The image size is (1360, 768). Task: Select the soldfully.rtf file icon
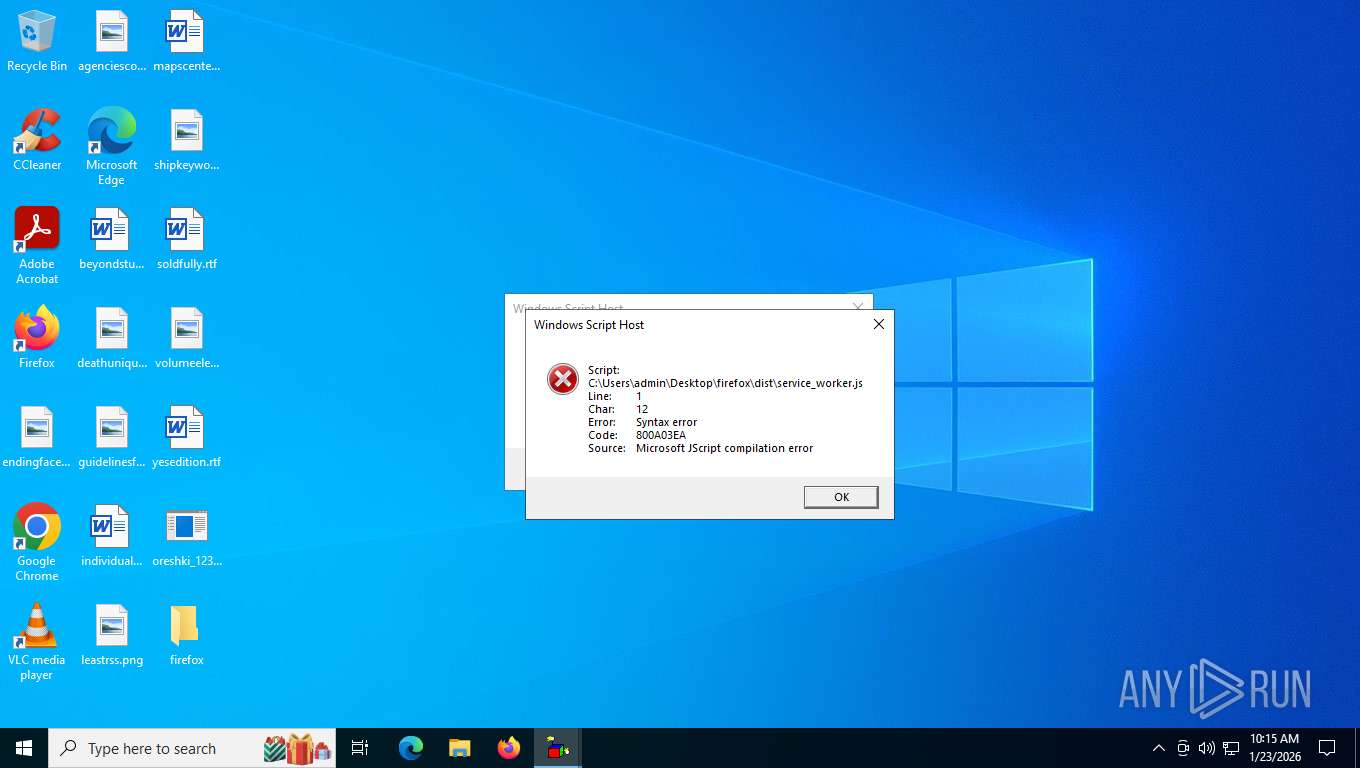[186, 239]
